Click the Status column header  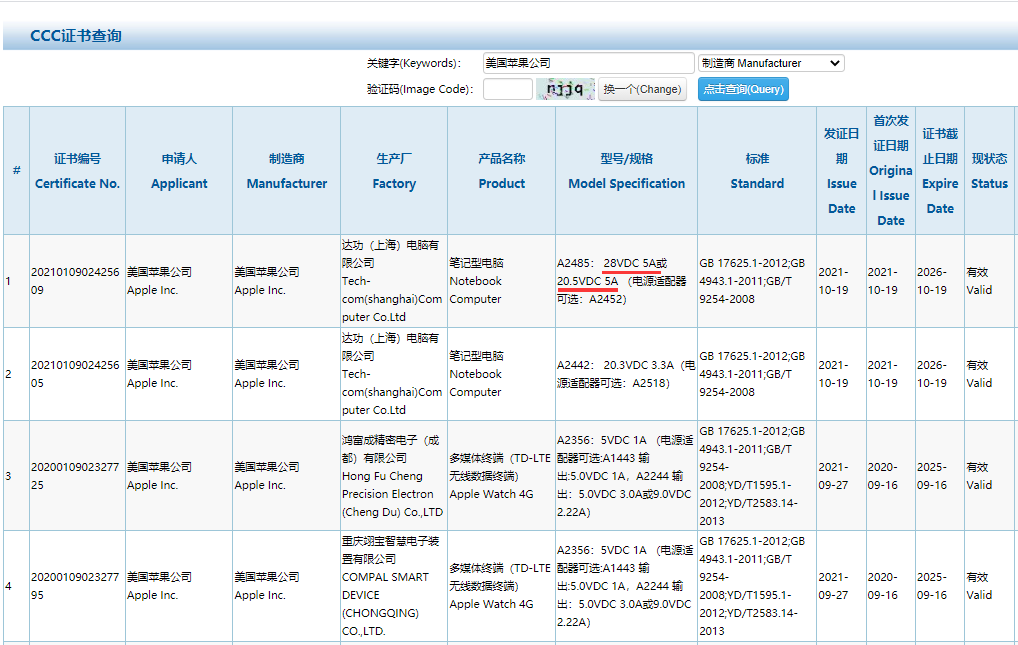[x=989, y=171]
